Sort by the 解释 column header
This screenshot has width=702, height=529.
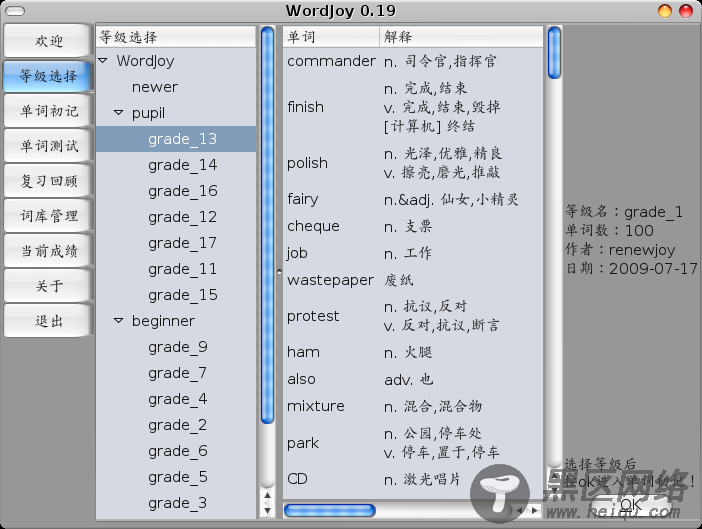(461, 37)
